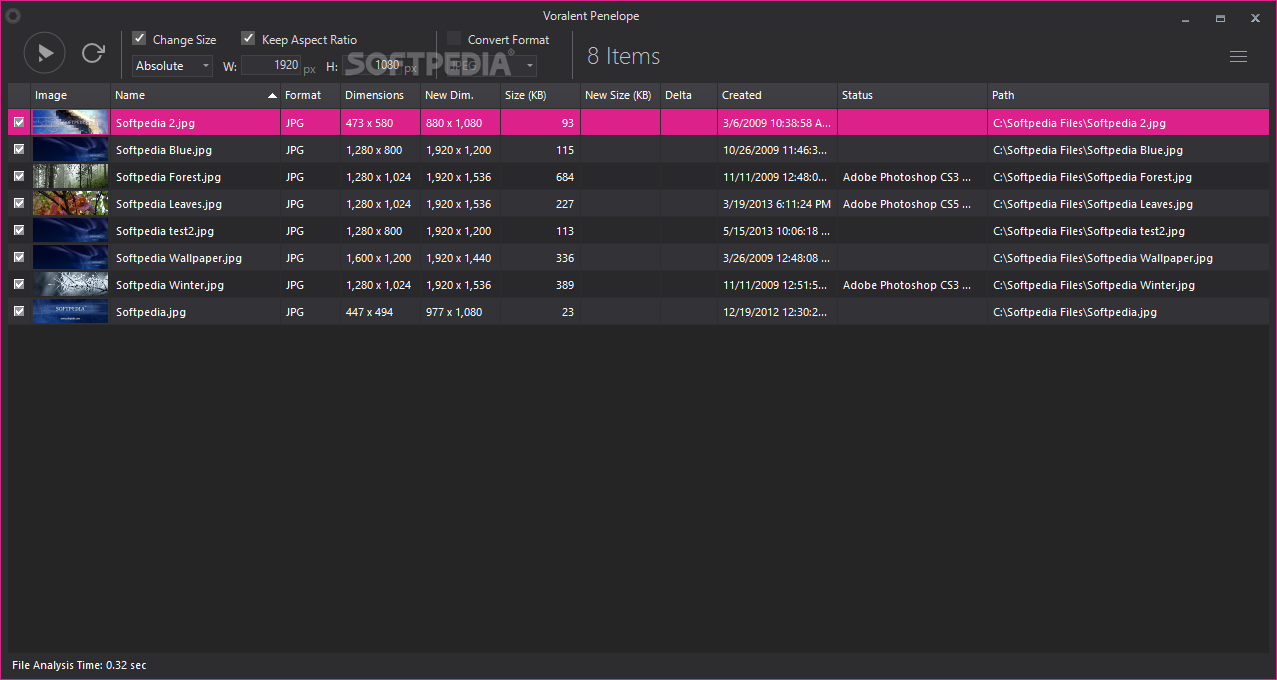
Task: Sort by the Format column header
Action: pos(310,95)
